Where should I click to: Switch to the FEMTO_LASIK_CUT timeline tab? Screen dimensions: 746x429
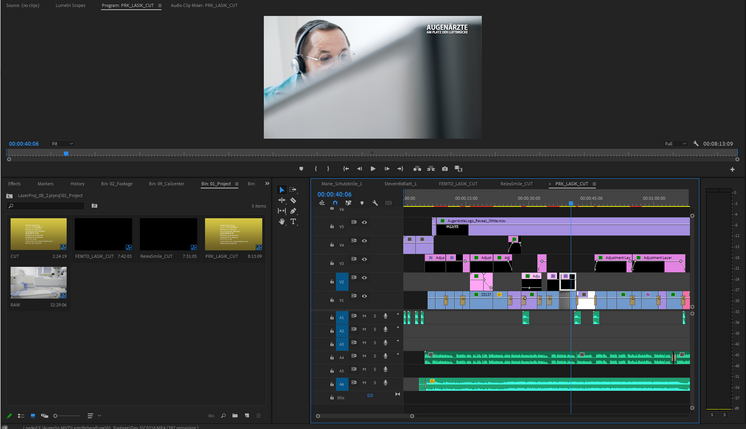(459, 184)
